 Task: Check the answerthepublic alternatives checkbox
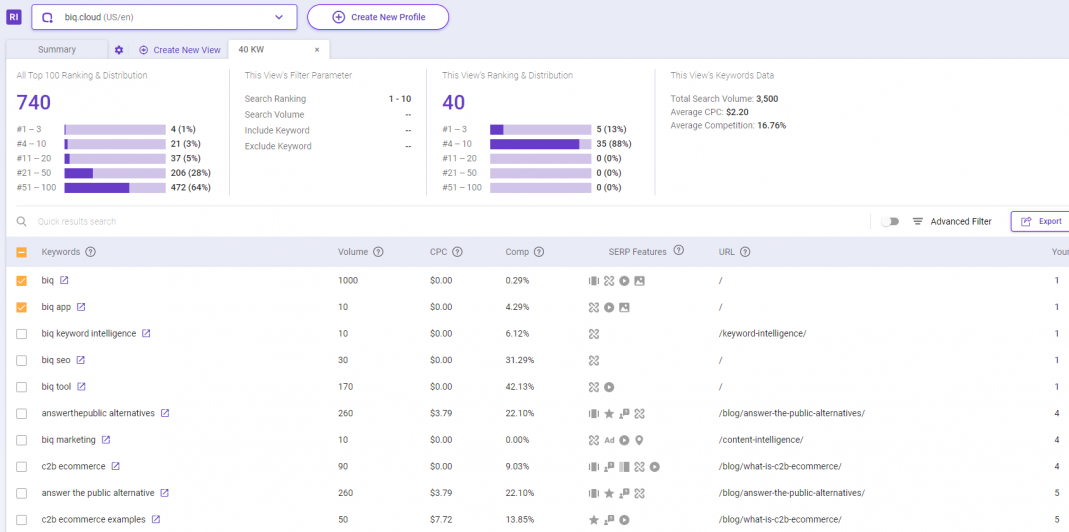[22, 413]
